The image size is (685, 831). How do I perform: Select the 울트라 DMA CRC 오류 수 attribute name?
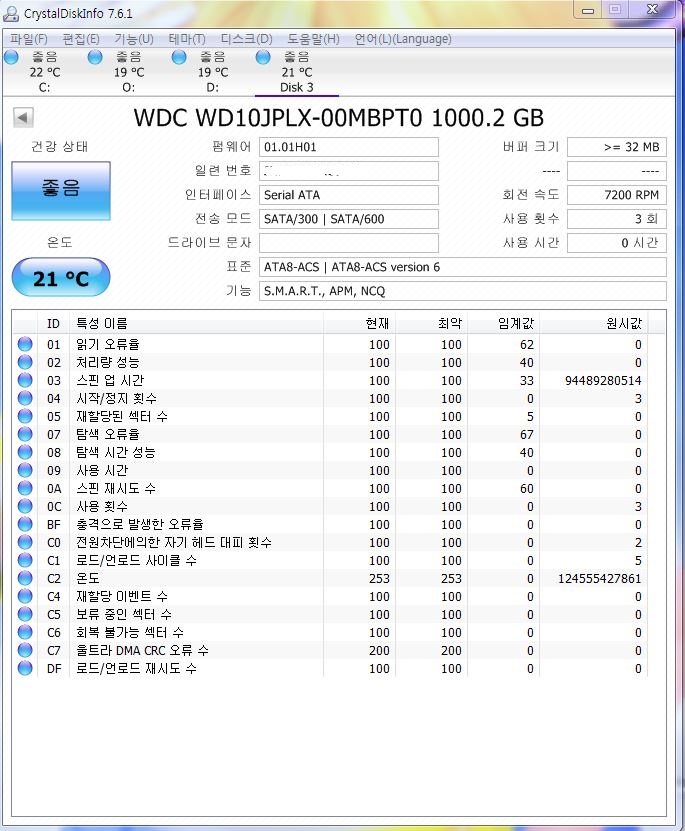tap(143, 651)
